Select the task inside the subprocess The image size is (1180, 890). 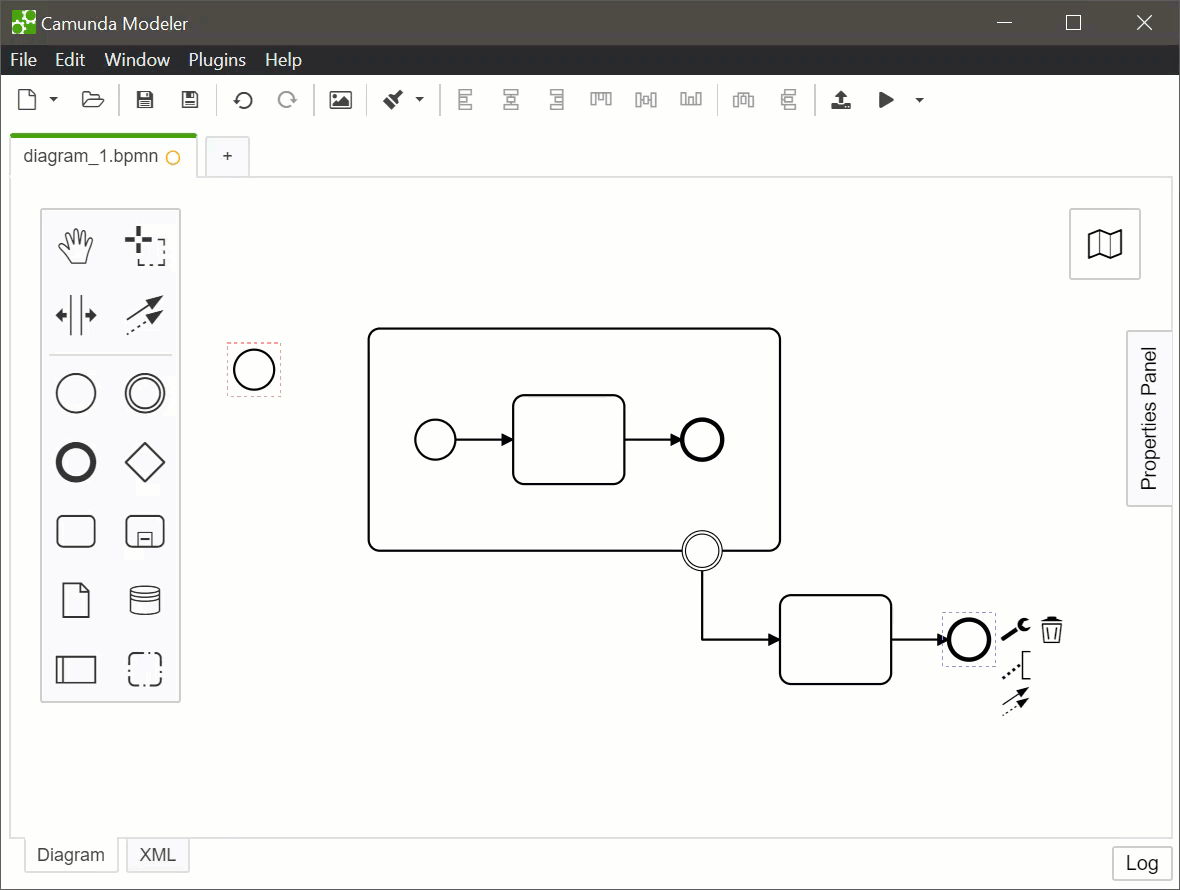(569, 439)
